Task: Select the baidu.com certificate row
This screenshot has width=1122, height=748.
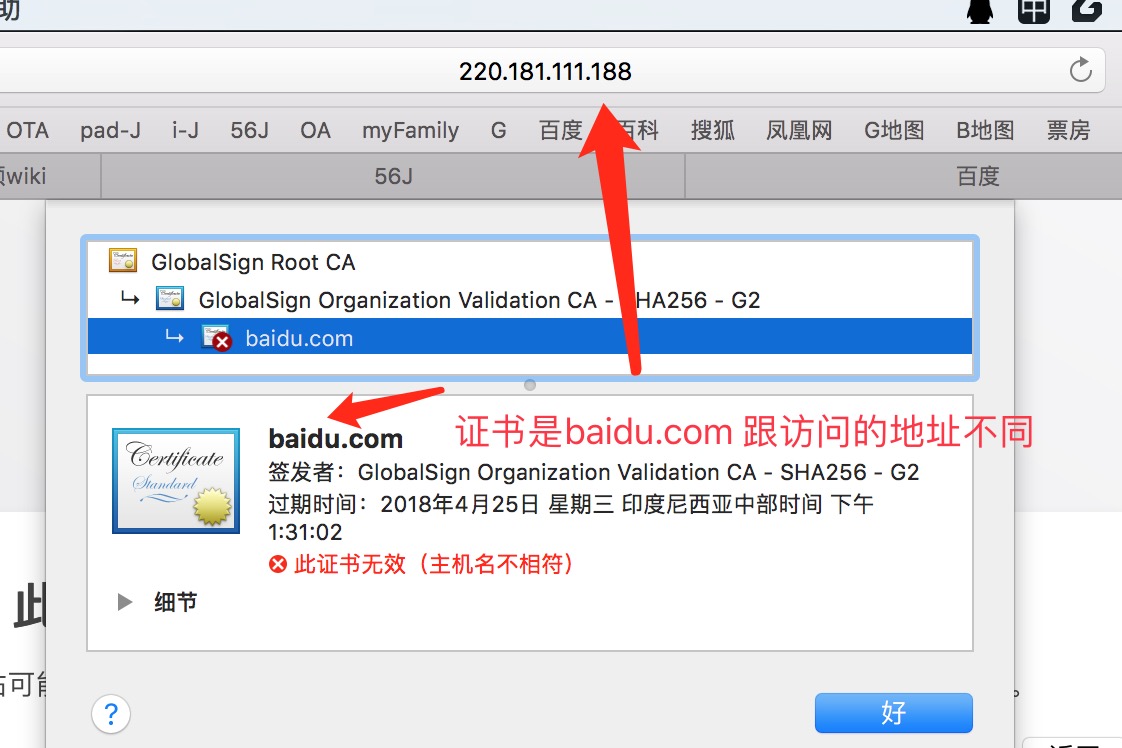Action: click(x=530, y=336)
